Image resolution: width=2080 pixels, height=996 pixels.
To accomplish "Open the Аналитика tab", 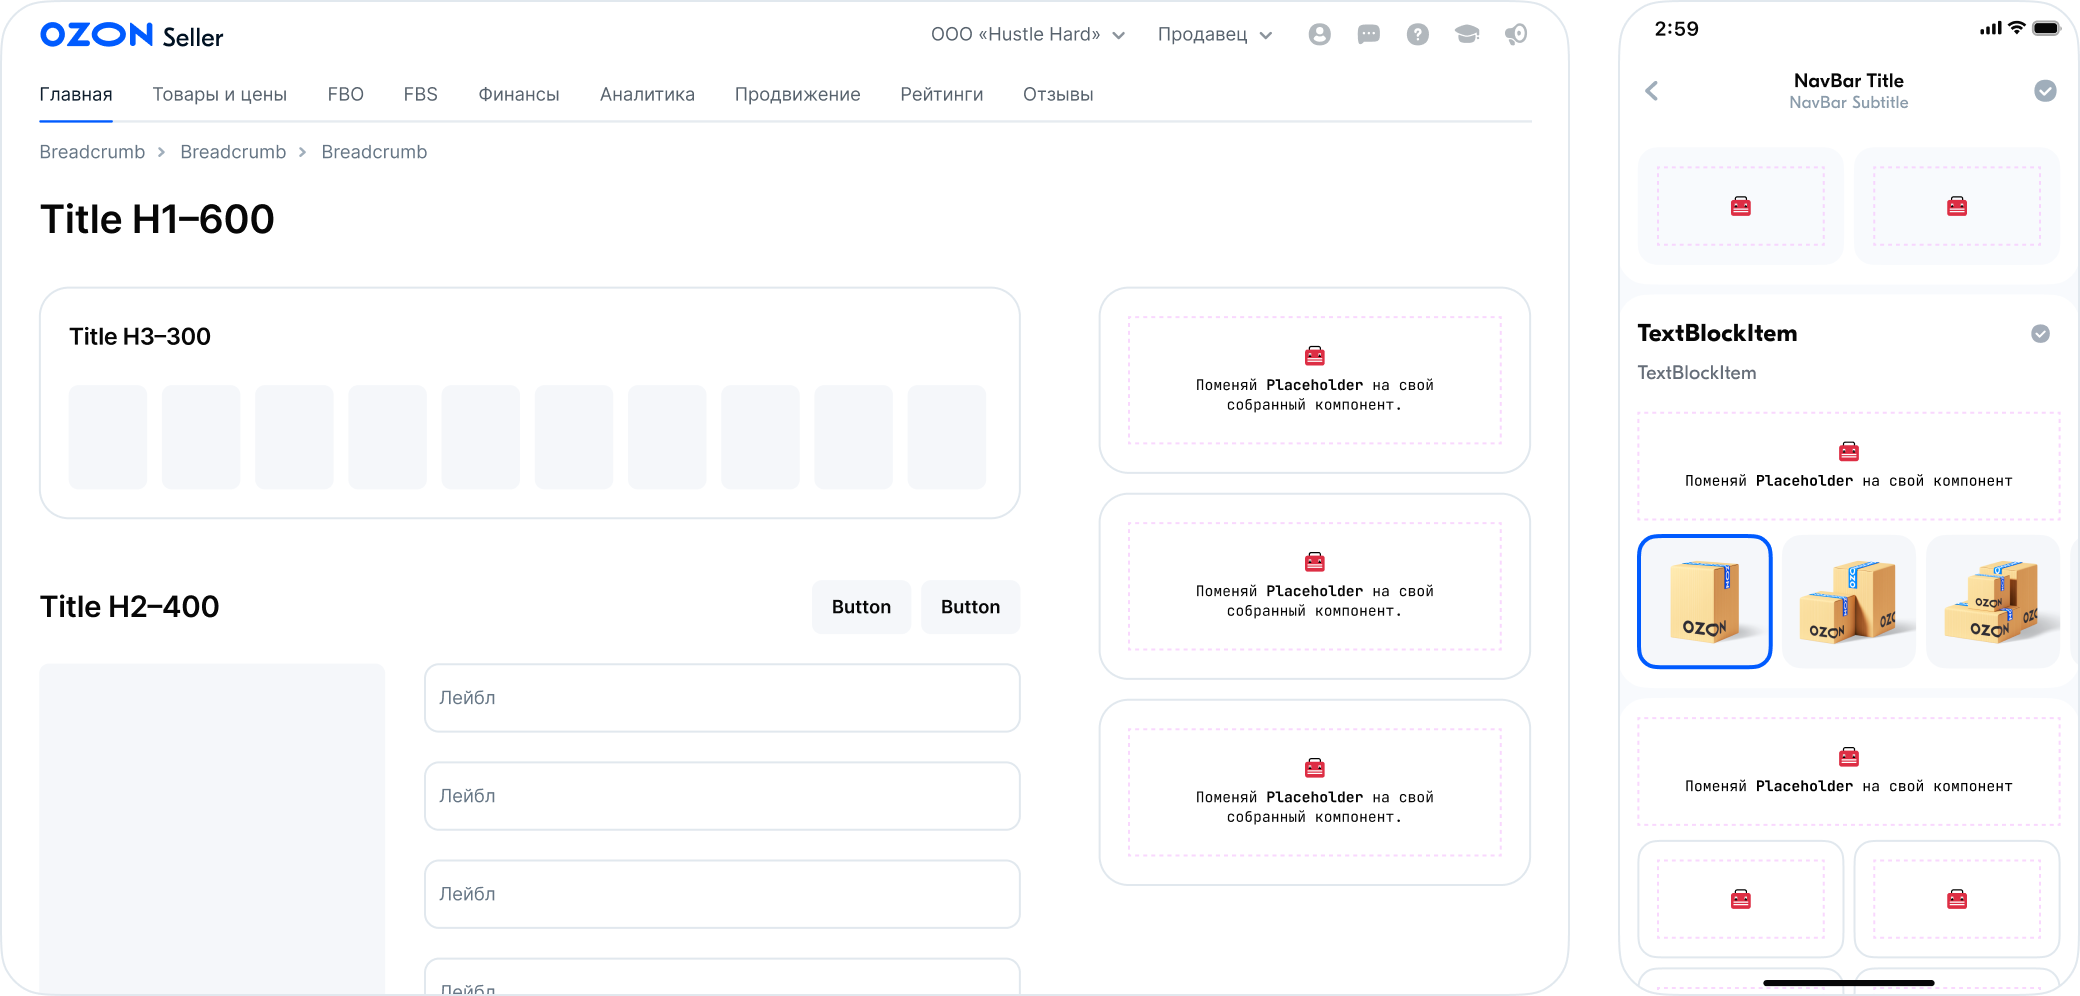I will coord(647,95).
